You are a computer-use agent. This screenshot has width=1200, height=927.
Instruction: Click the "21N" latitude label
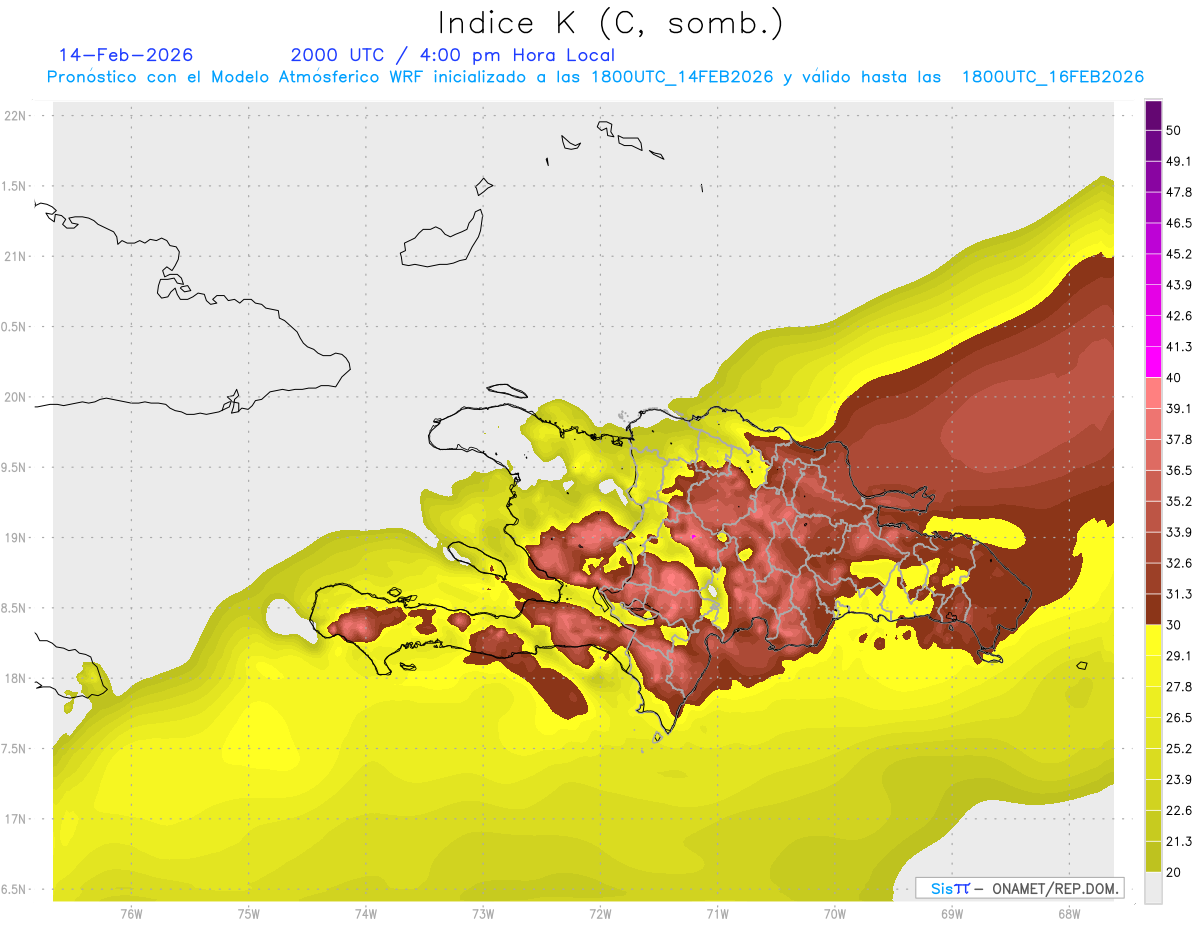(16, 256)
